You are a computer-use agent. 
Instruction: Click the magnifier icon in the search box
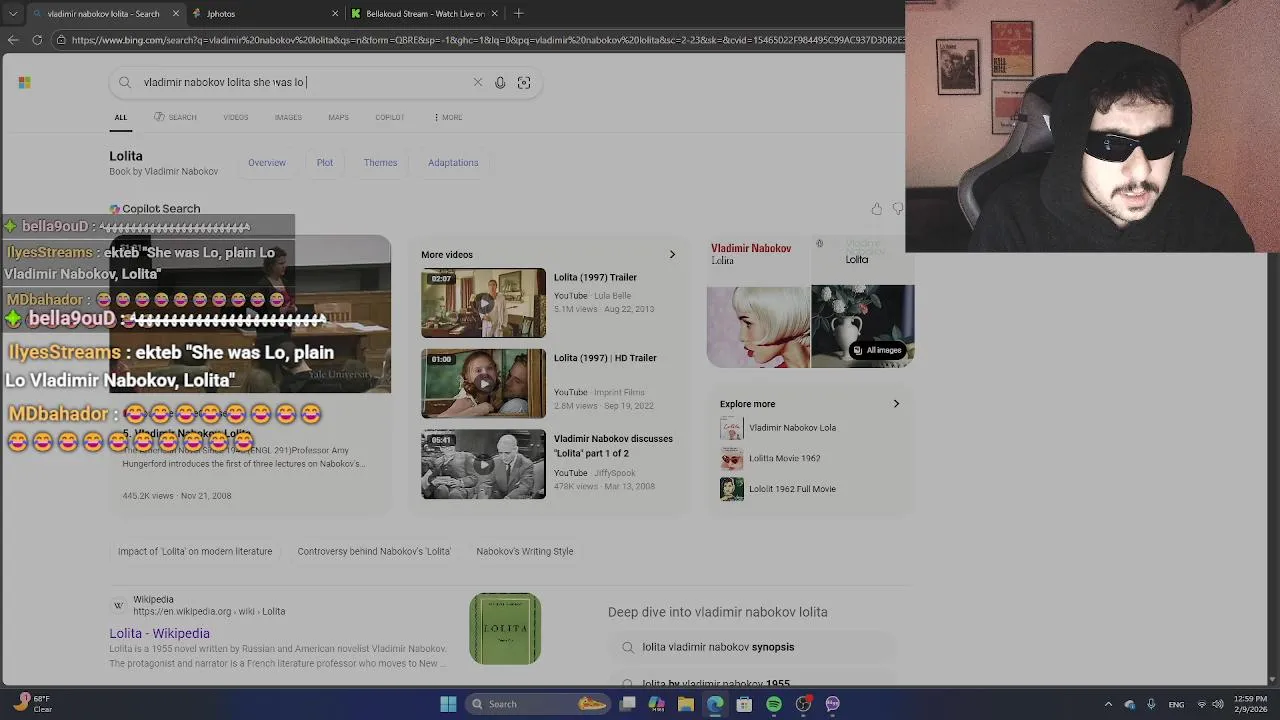(x=125, y=82)
